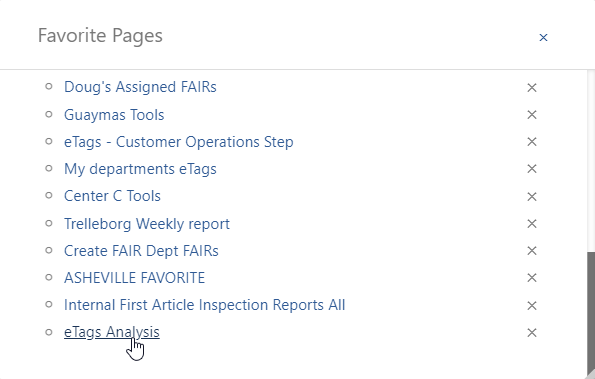Open the Guaymas Tools link
This screenshot has height=379, width=595.
(x=114, y=115)
